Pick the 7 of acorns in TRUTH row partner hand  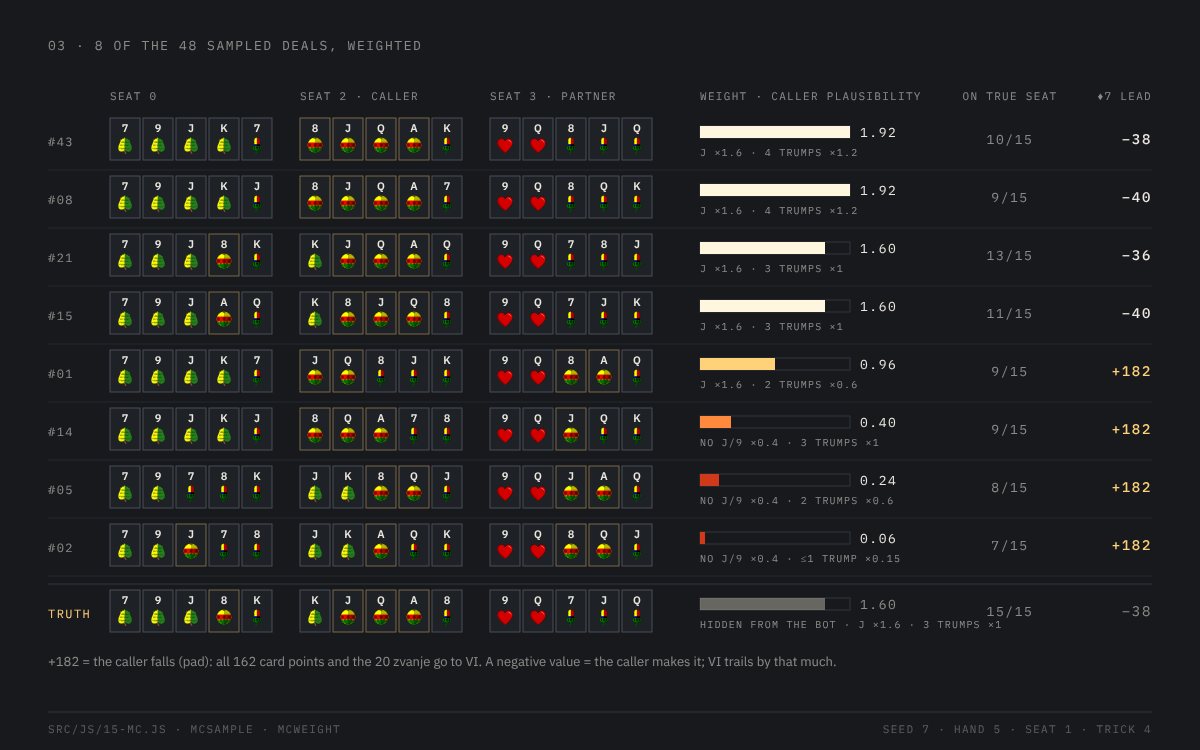point(571,611)
